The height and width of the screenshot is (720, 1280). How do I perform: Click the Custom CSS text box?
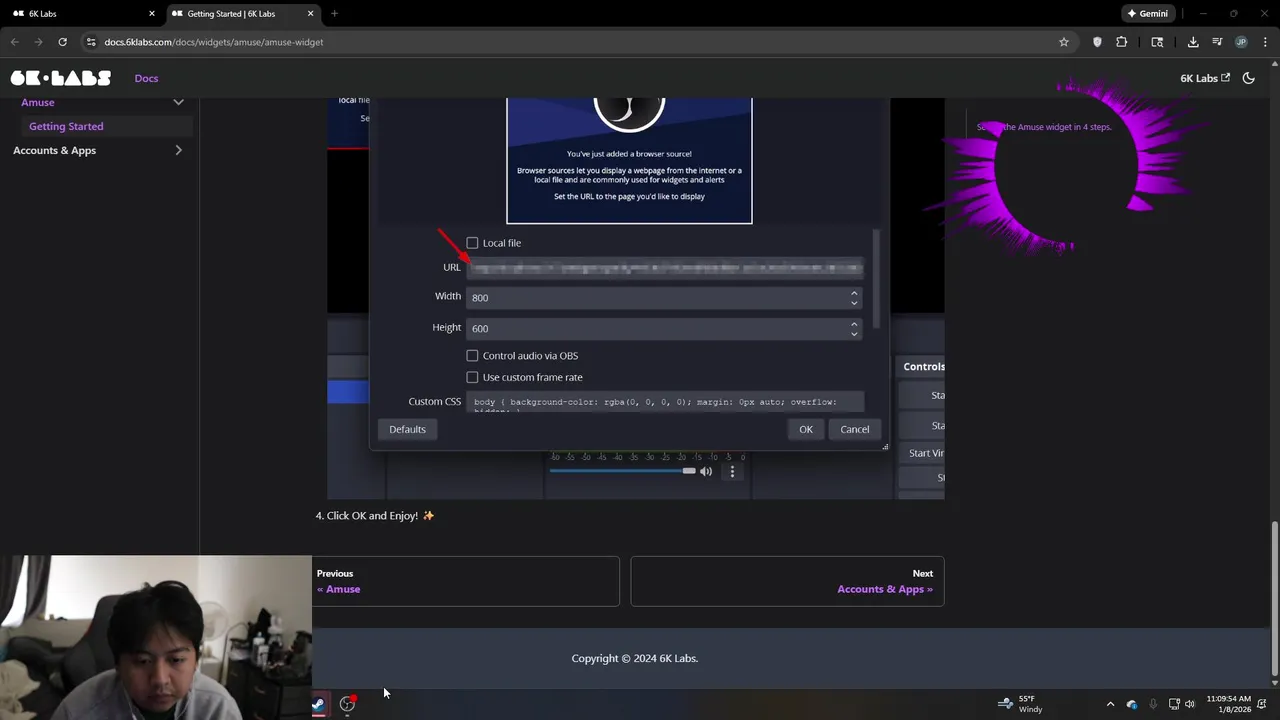(665, 402)
